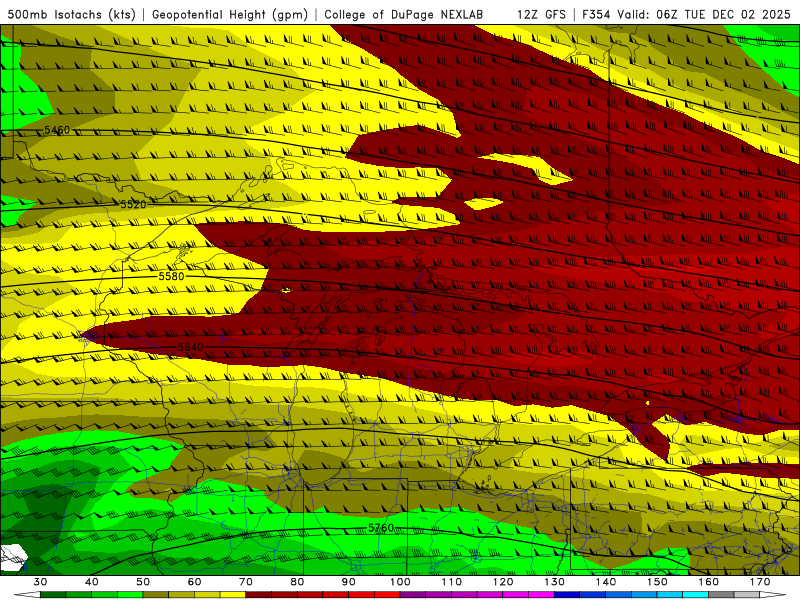
Task: Click the bright yellow 65-70 kt legend swatch
Action: 233,595
